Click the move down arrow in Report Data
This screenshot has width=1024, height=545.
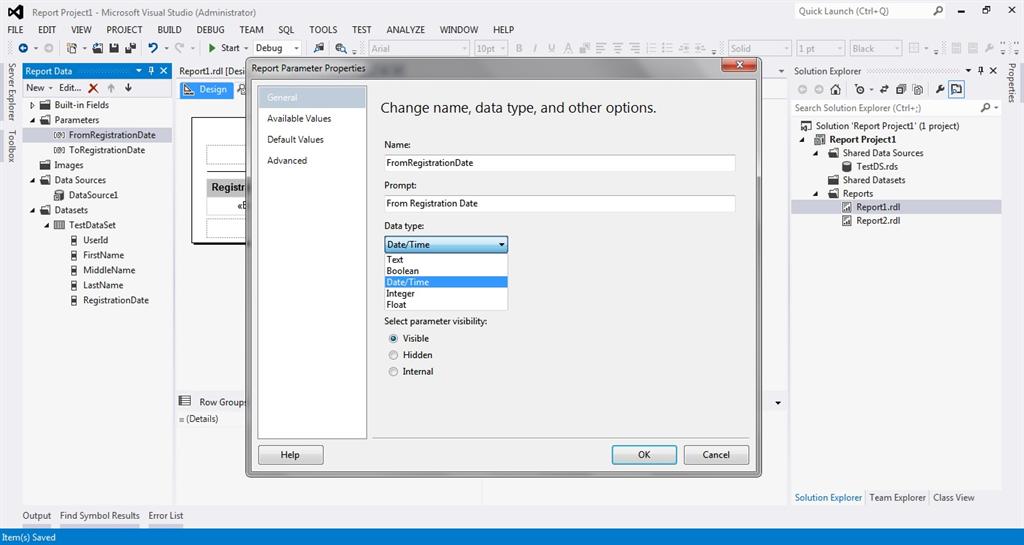pyautogui.click(x=129, y=87)
